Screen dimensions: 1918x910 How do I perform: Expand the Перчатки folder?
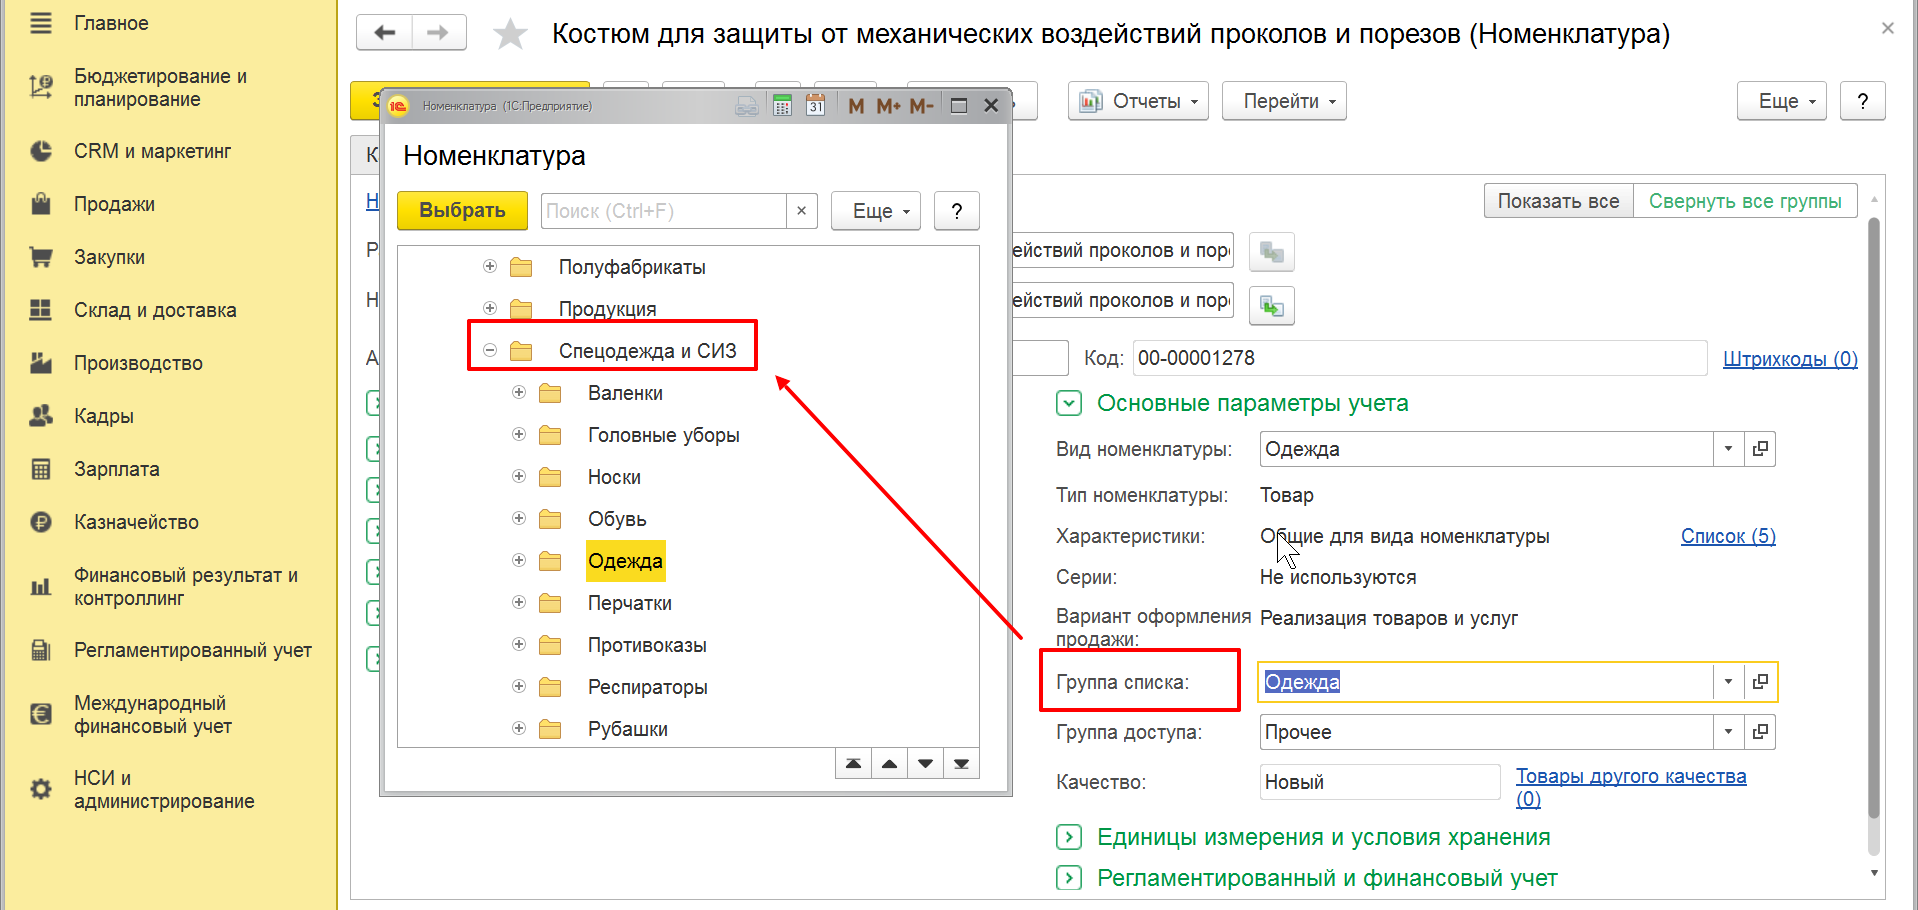click(519, 602)
